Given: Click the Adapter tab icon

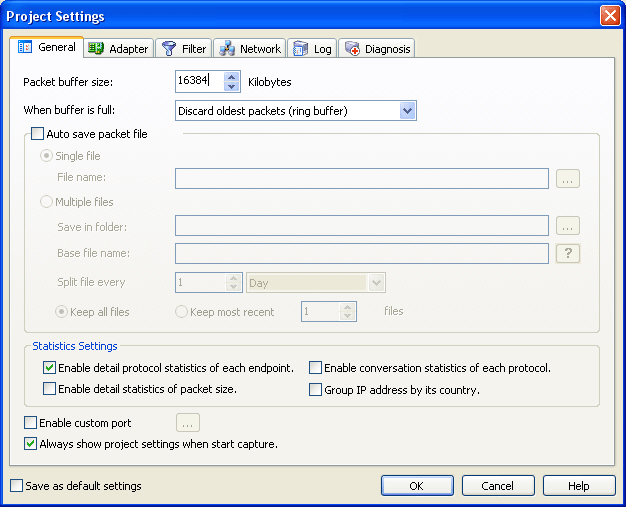Looking at the screenshot, I should [96, 48].
